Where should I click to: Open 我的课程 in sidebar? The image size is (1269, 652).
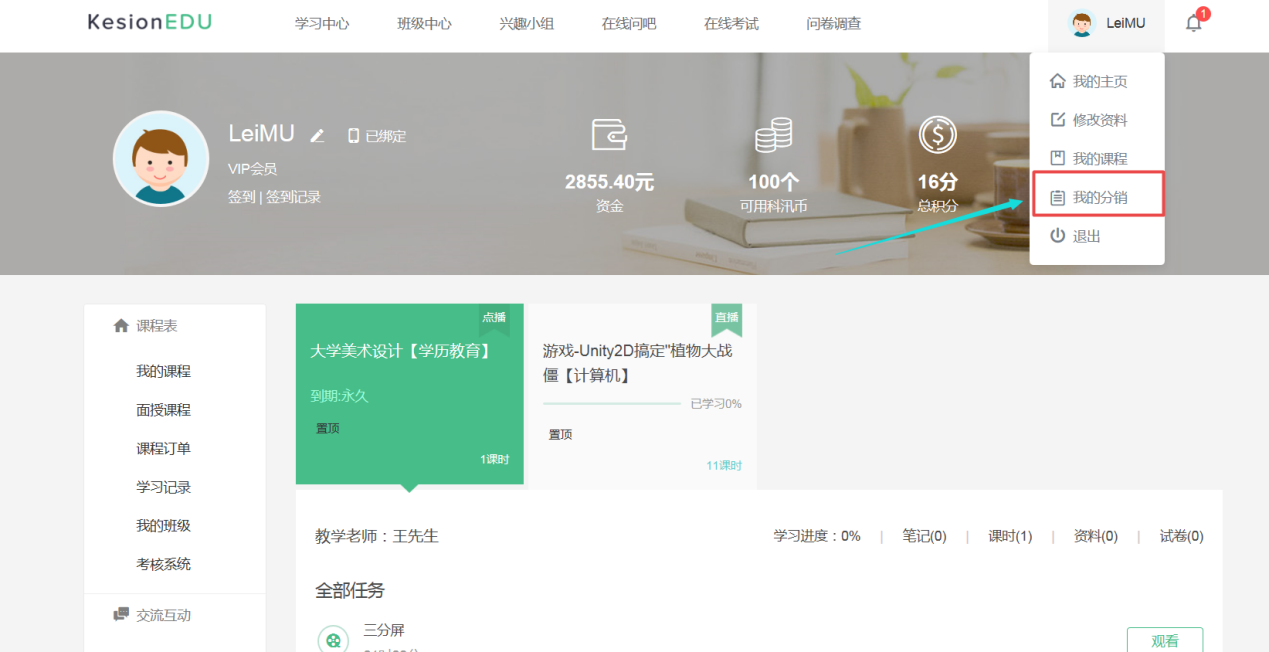[163, 371]
